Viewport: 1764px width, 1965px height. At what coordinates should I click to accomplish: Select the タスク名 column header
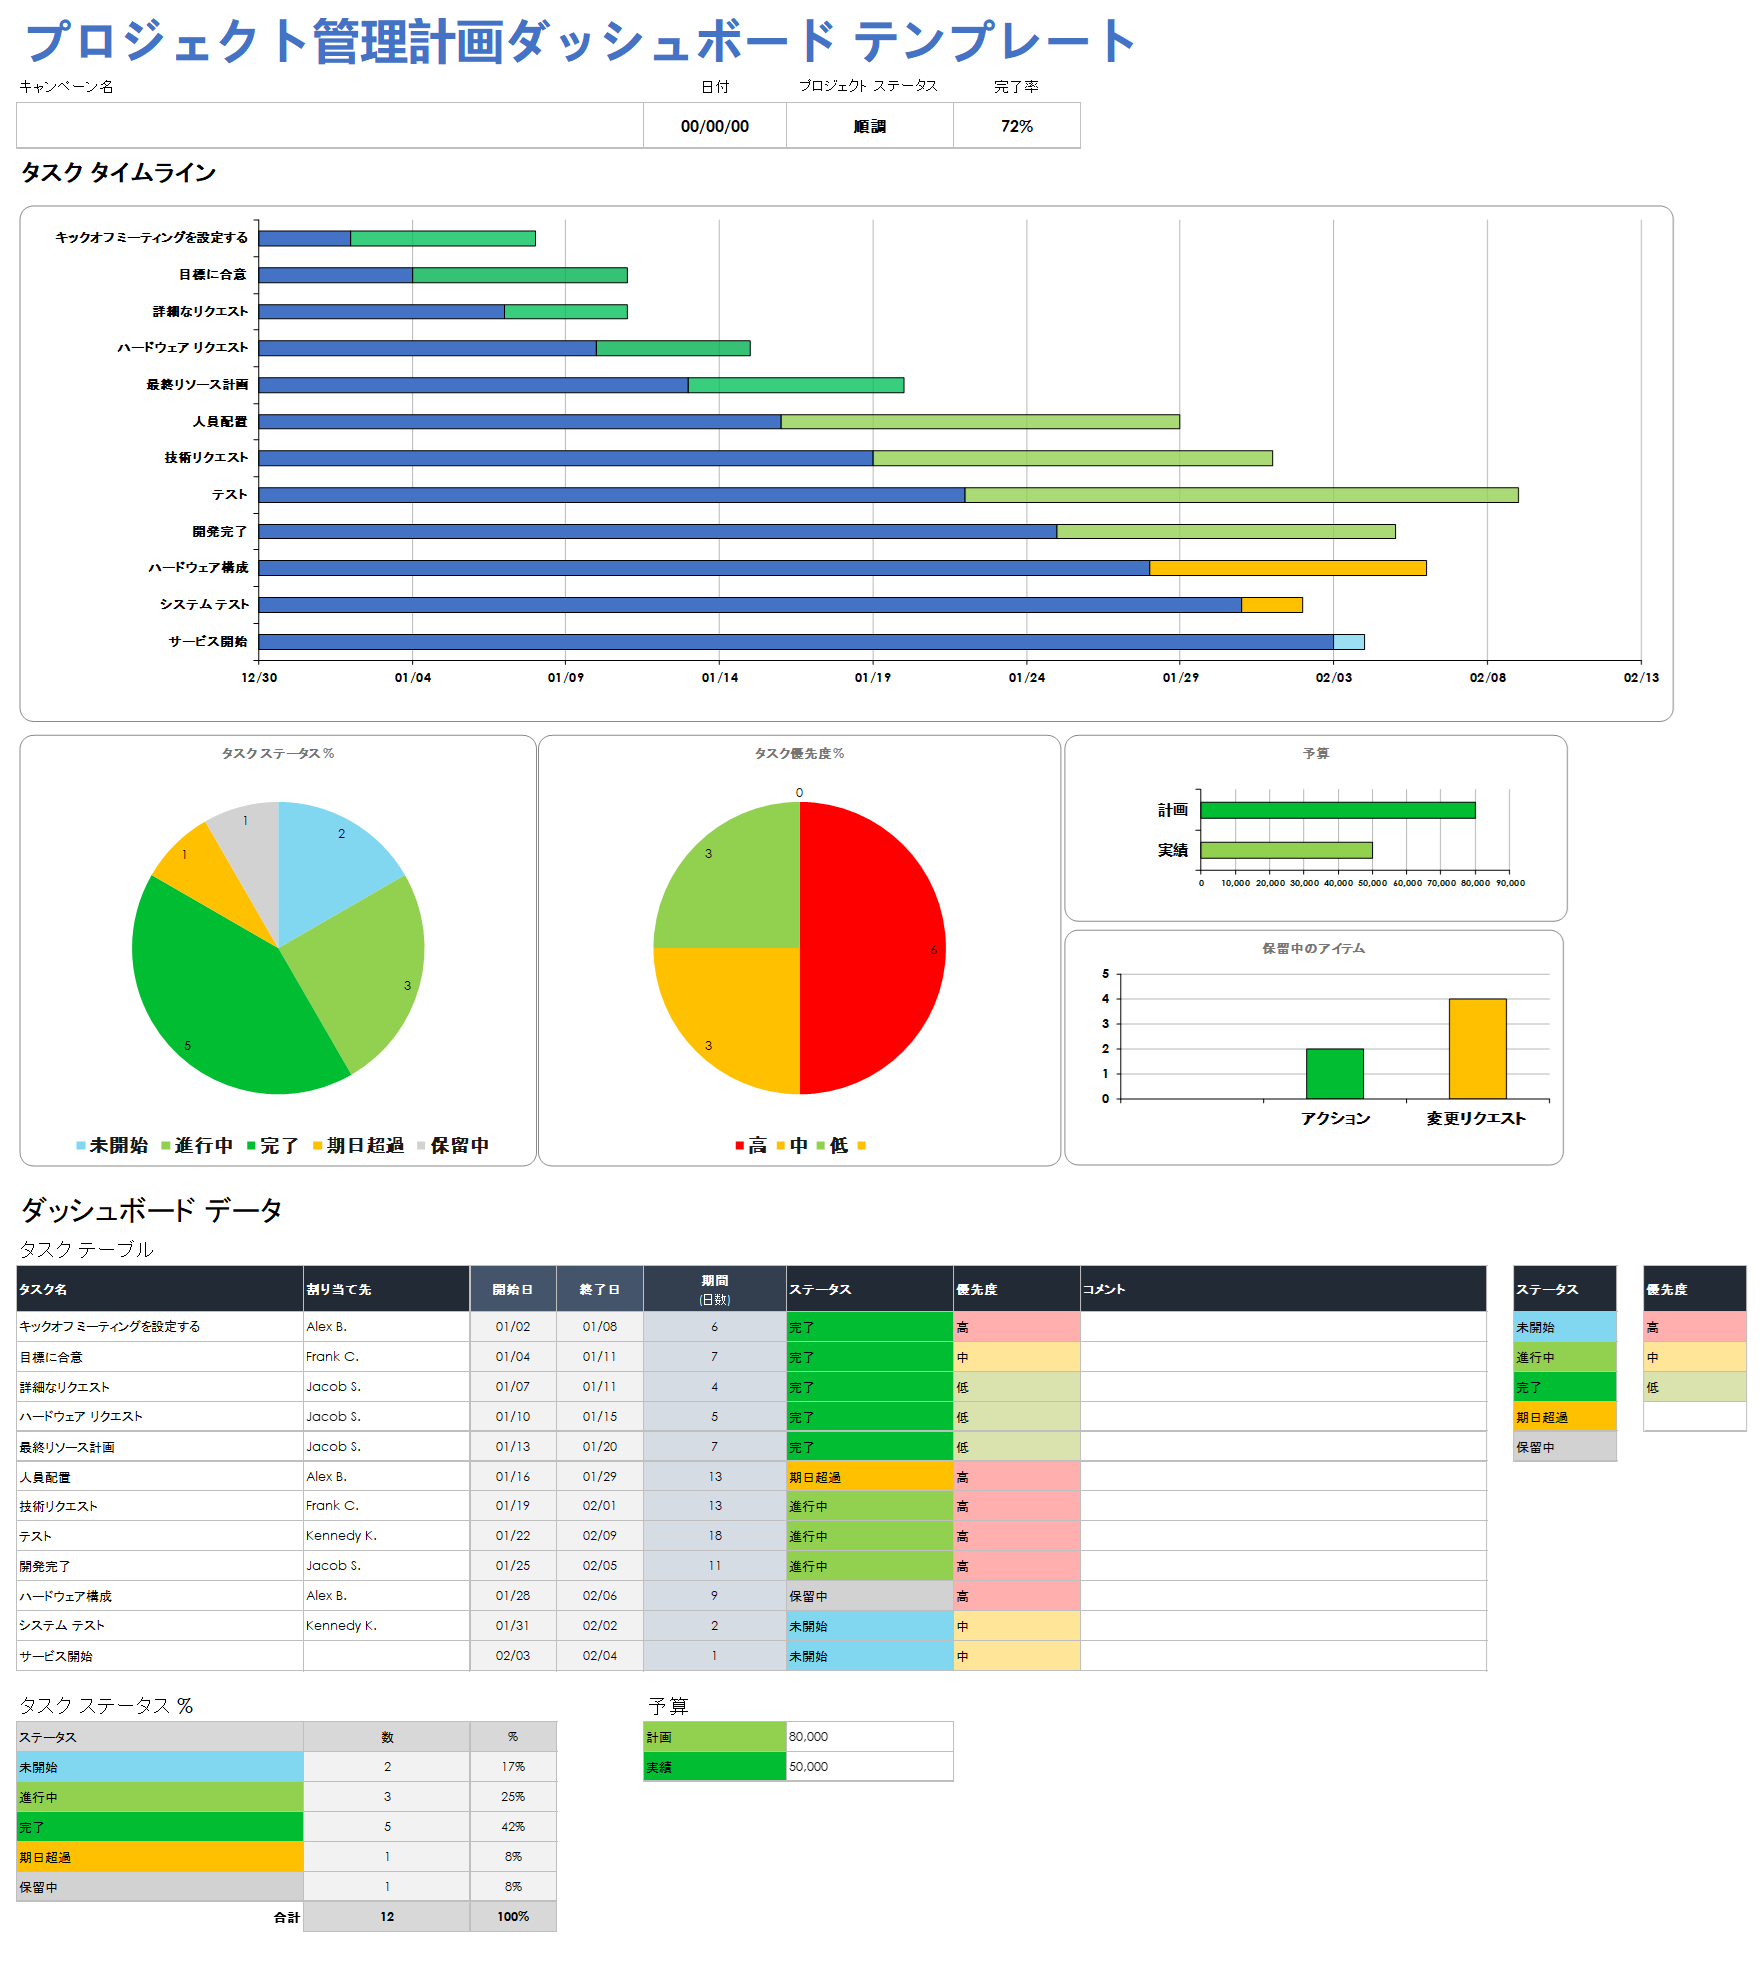pos(160,1289)
